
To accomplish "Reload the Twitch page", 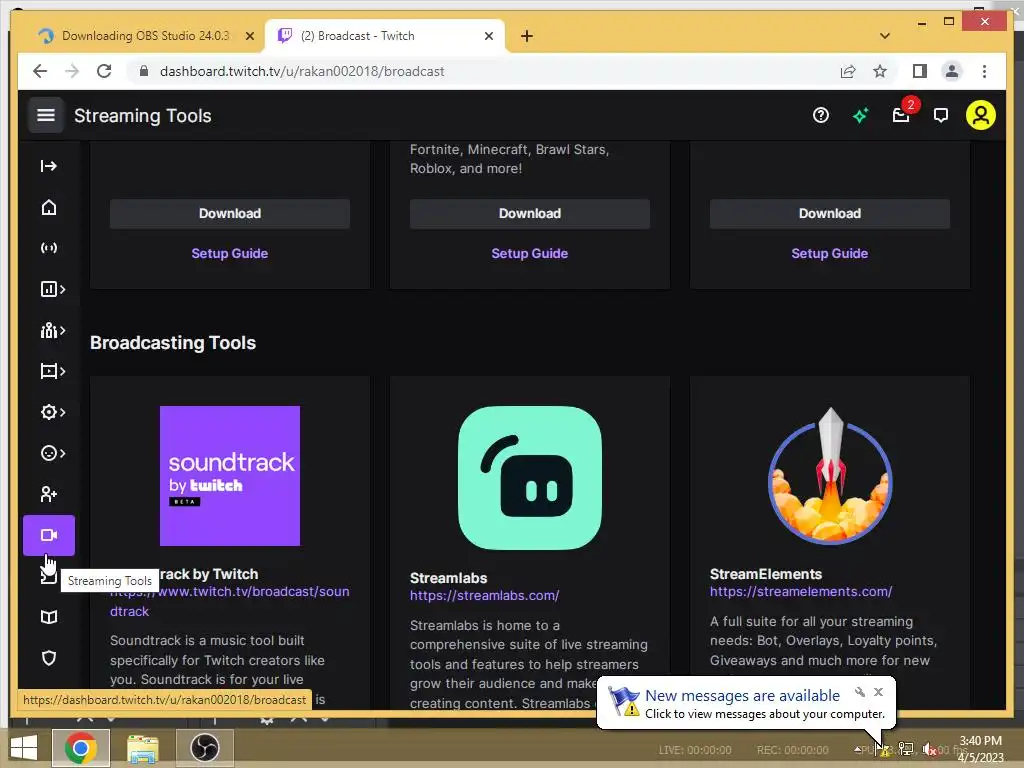I will coord(104,71).
